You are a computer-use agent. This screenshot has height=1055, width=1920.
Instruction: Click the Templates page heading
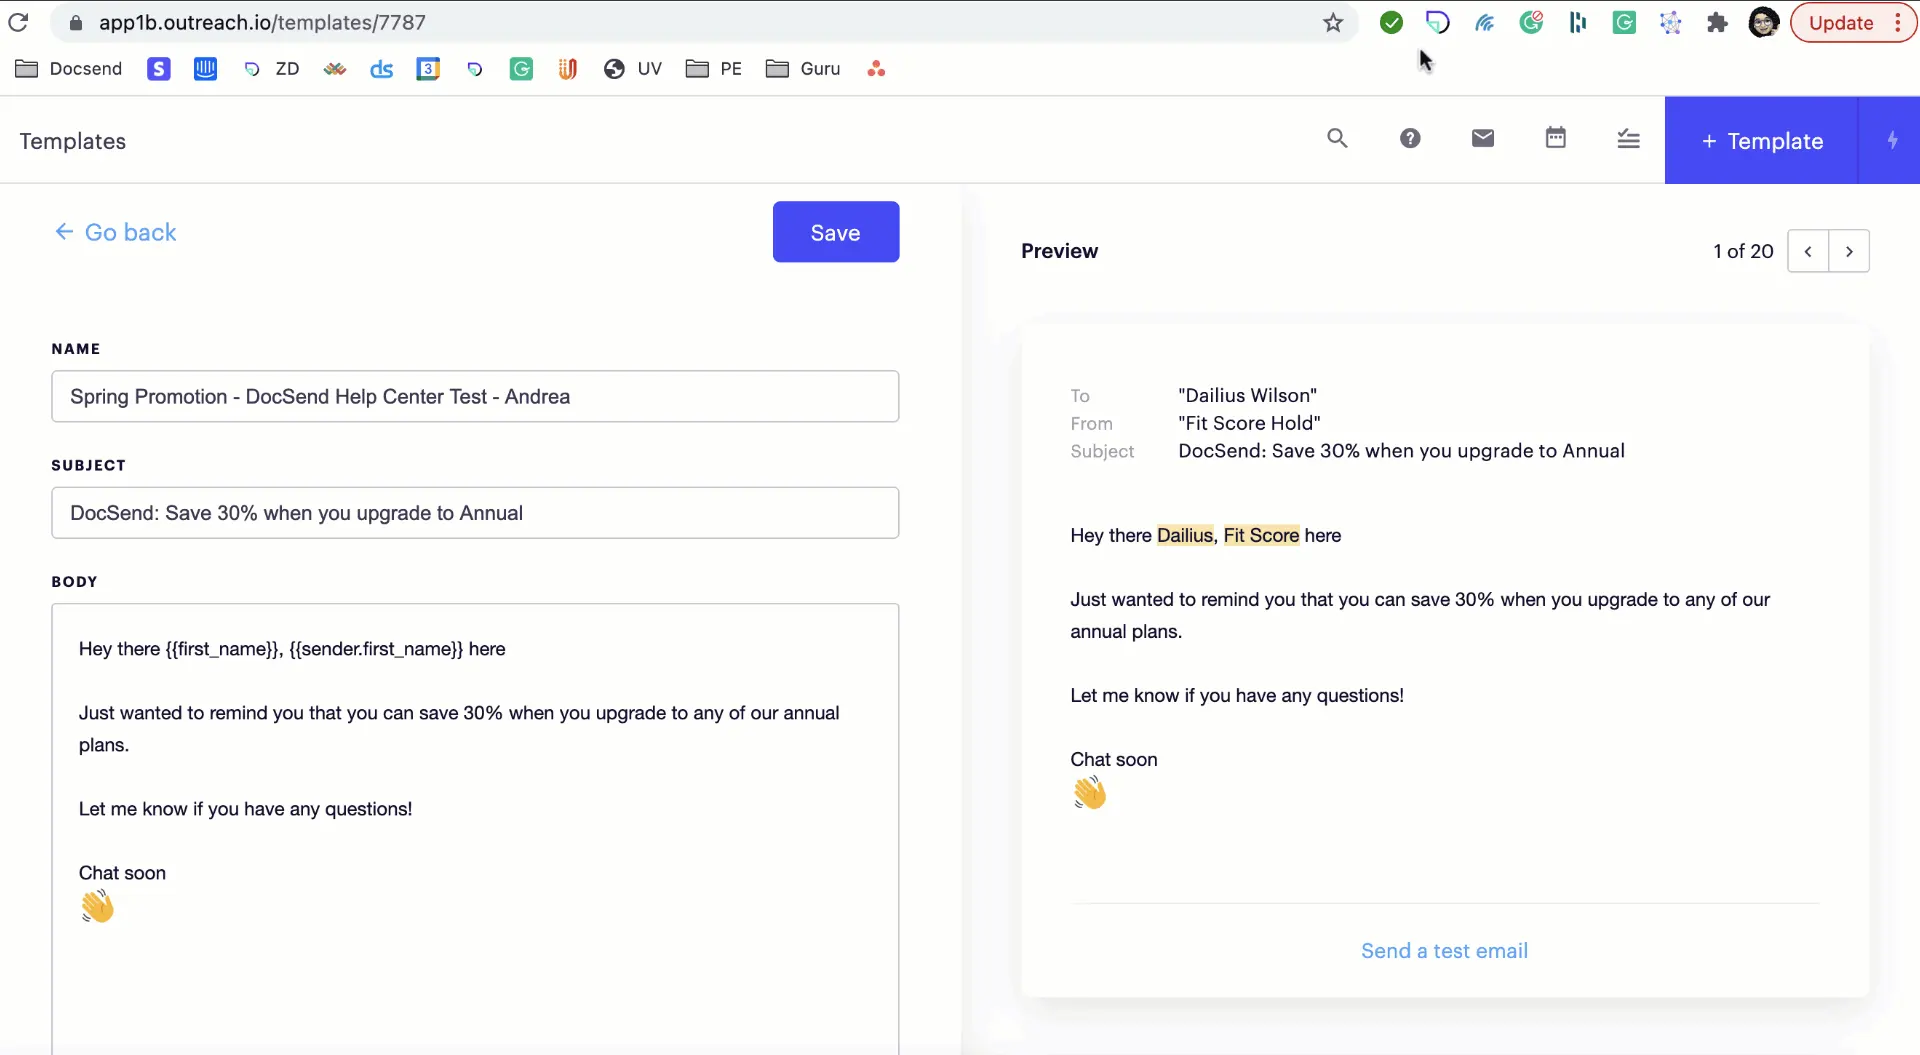pos(73,141)
